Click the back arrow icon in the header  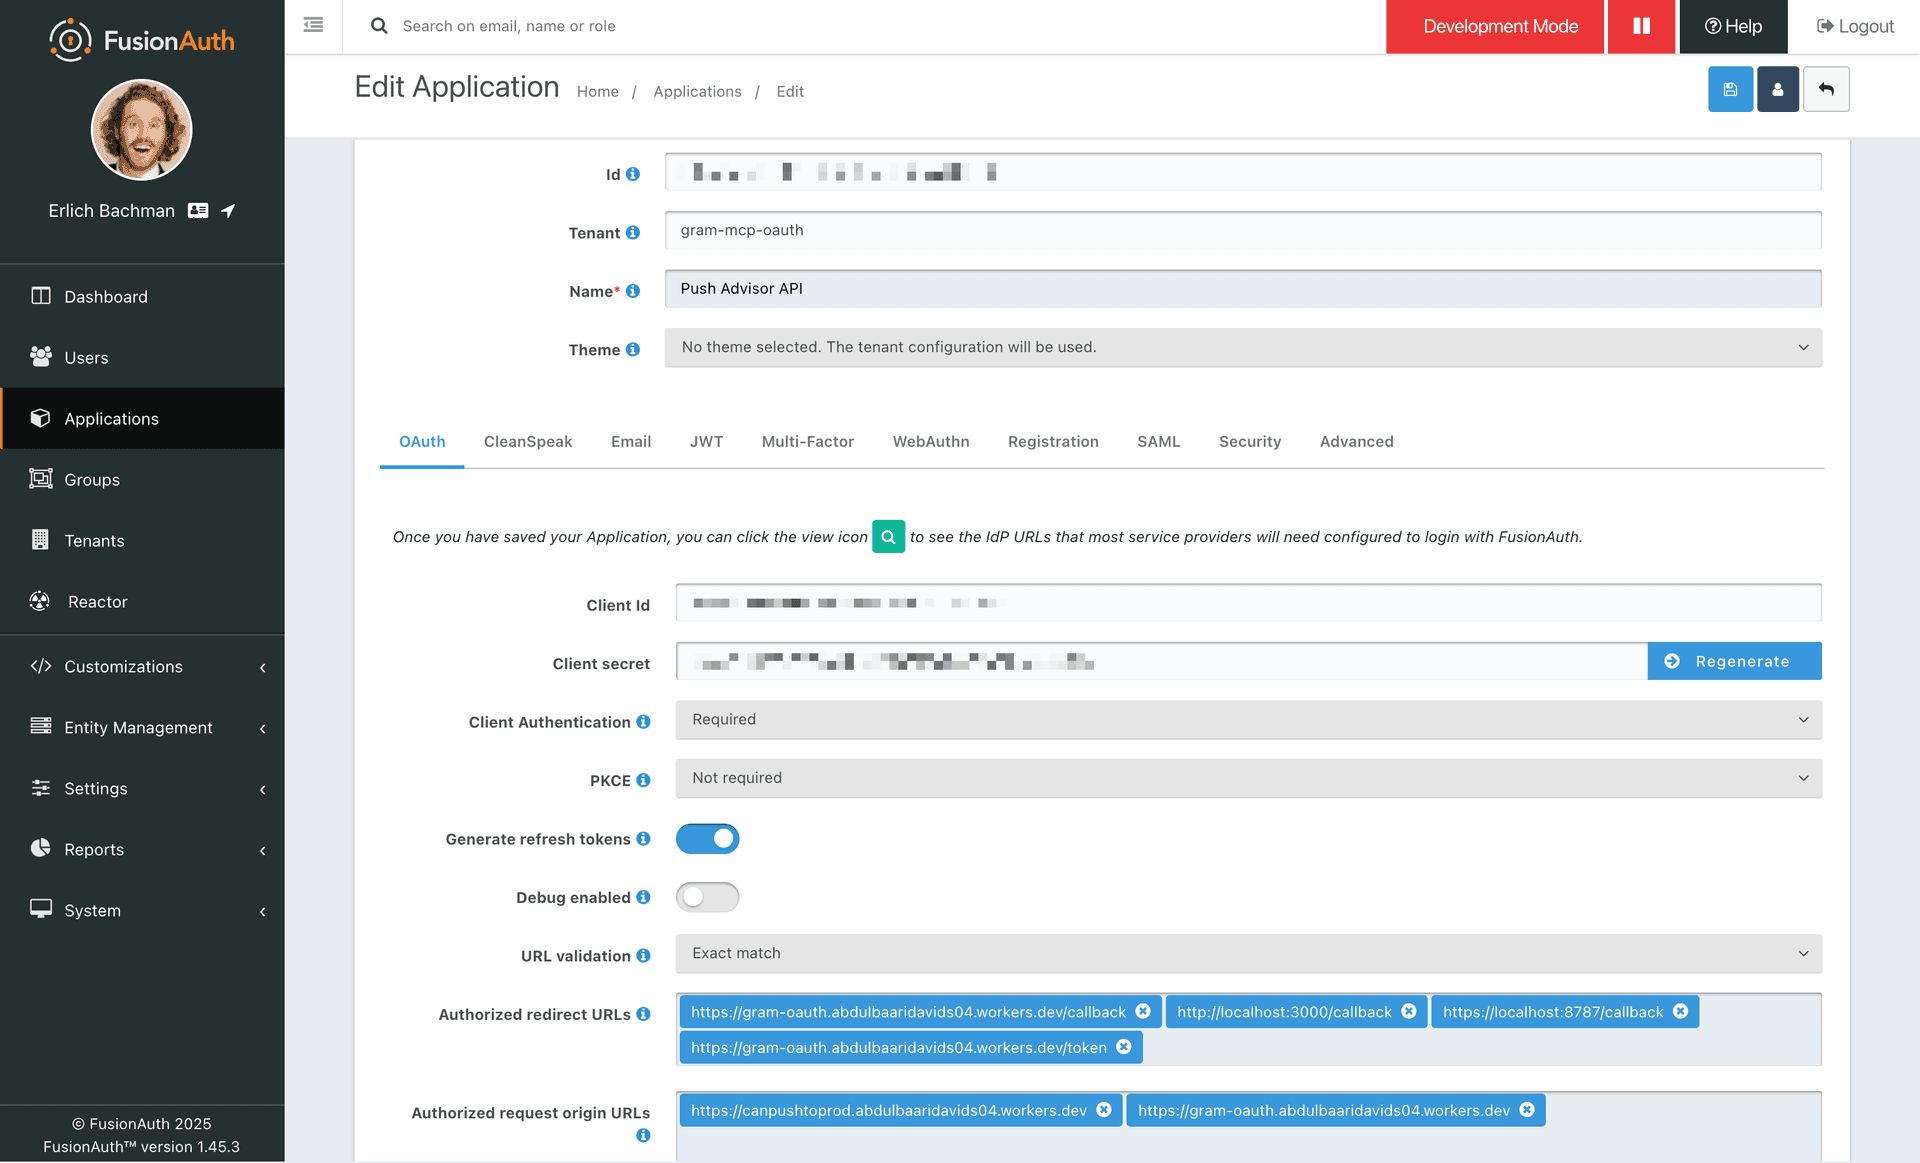[1826, 89]
